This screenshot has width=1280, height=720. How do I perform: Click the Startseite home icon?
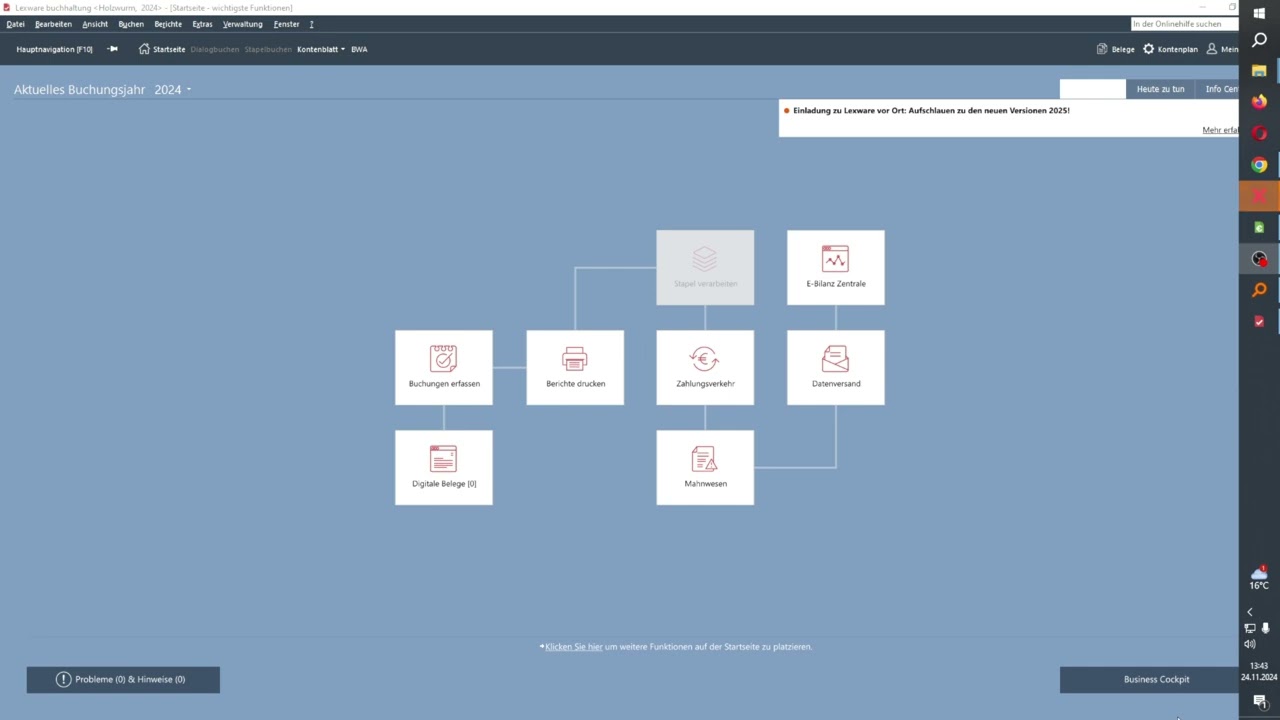(144, 49)
